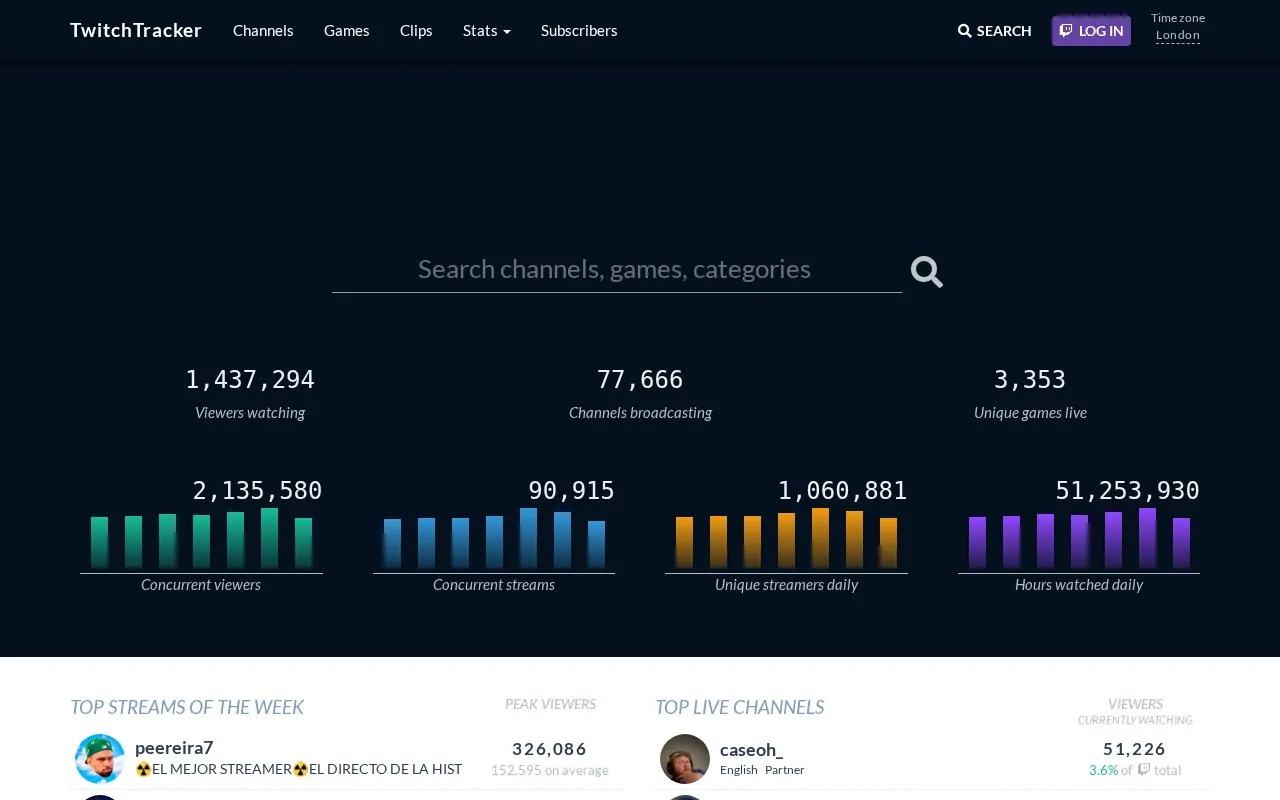
Task: Click the Twitch icon beside 'total'
Action: tap(1144, 770)
